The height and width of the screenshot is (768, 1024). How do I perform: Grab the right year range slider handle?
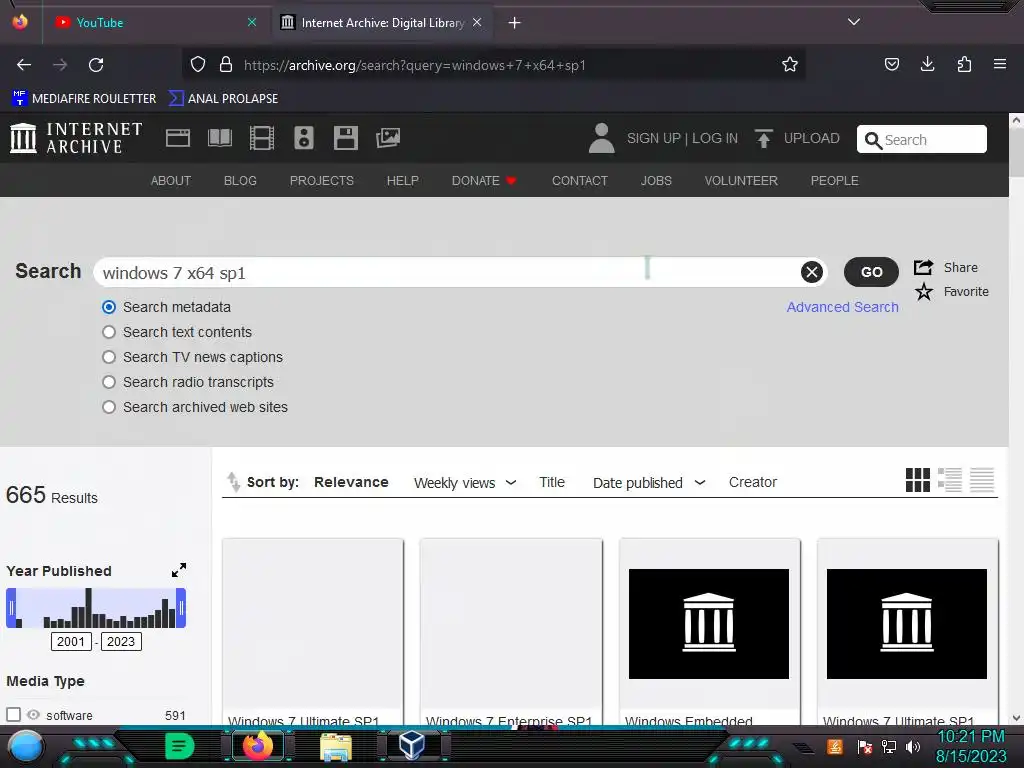tap(181, 608)
